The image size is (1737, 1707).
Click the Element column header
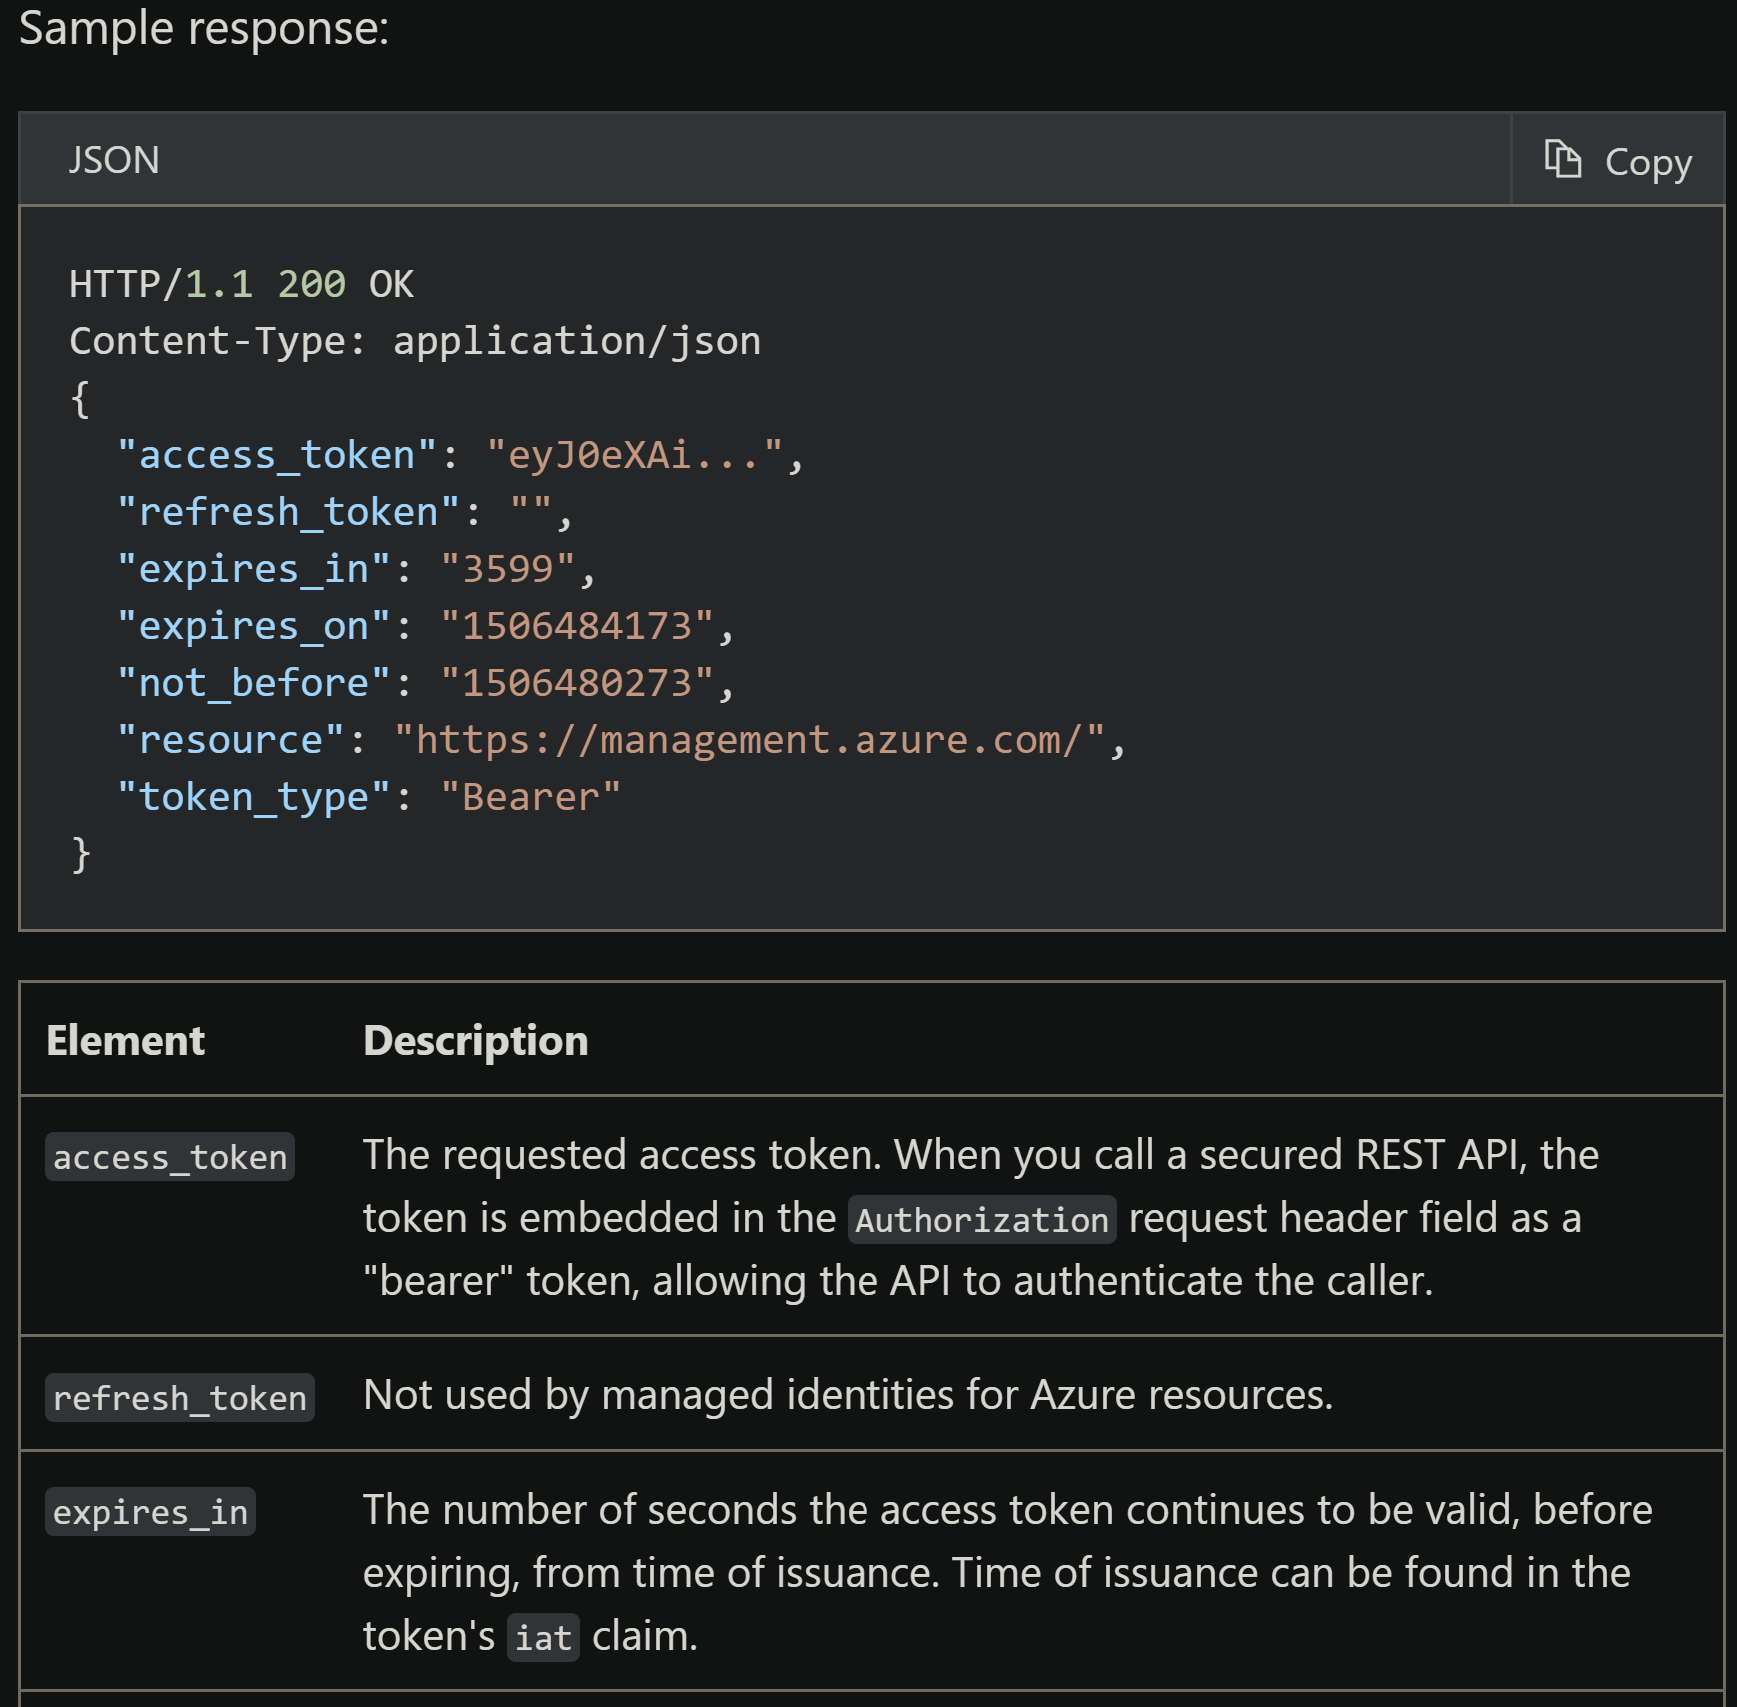coord(126,1040)
